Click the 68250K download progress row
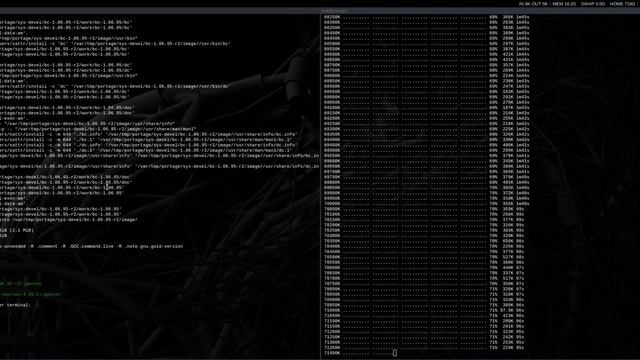Screen dimensions: 640x360 coord(427,17)
